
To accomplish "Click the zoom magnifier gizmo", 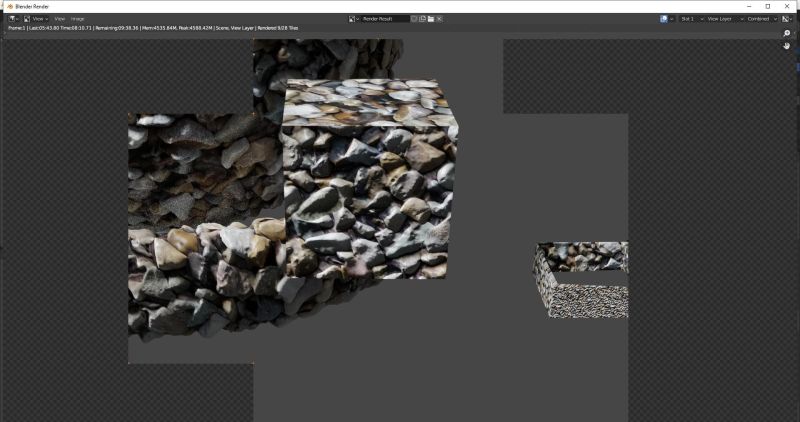I will point(787,33).
